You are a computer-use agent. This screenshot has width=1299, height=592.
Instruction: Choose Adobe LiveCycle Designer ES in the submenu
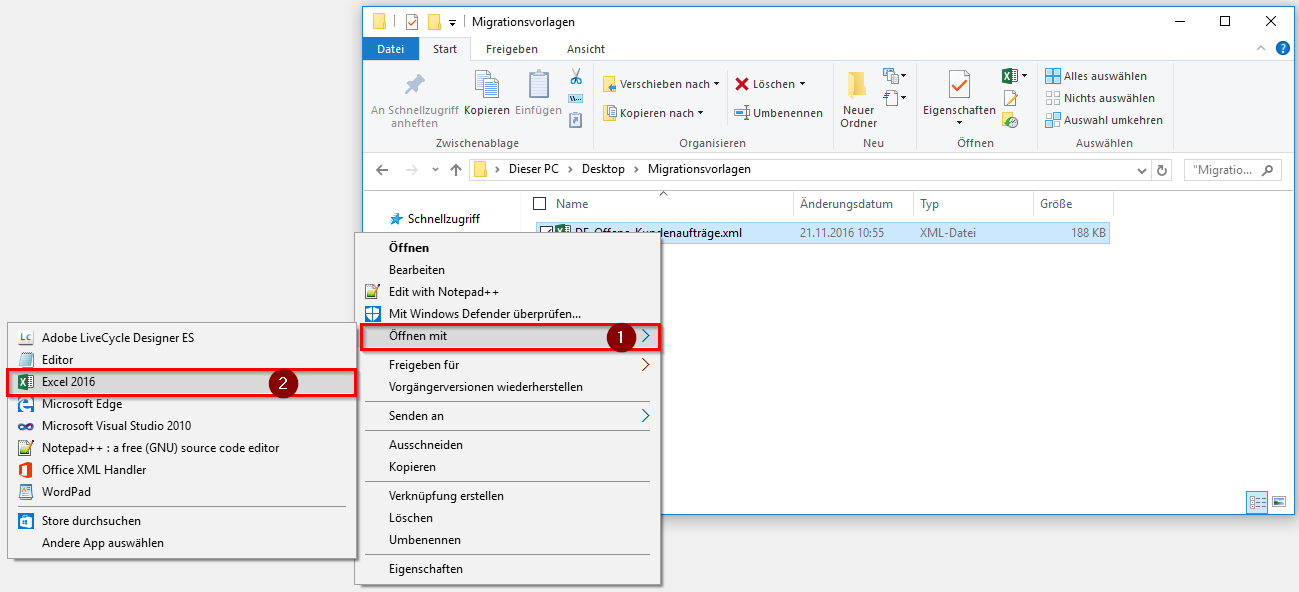[182, 338]
